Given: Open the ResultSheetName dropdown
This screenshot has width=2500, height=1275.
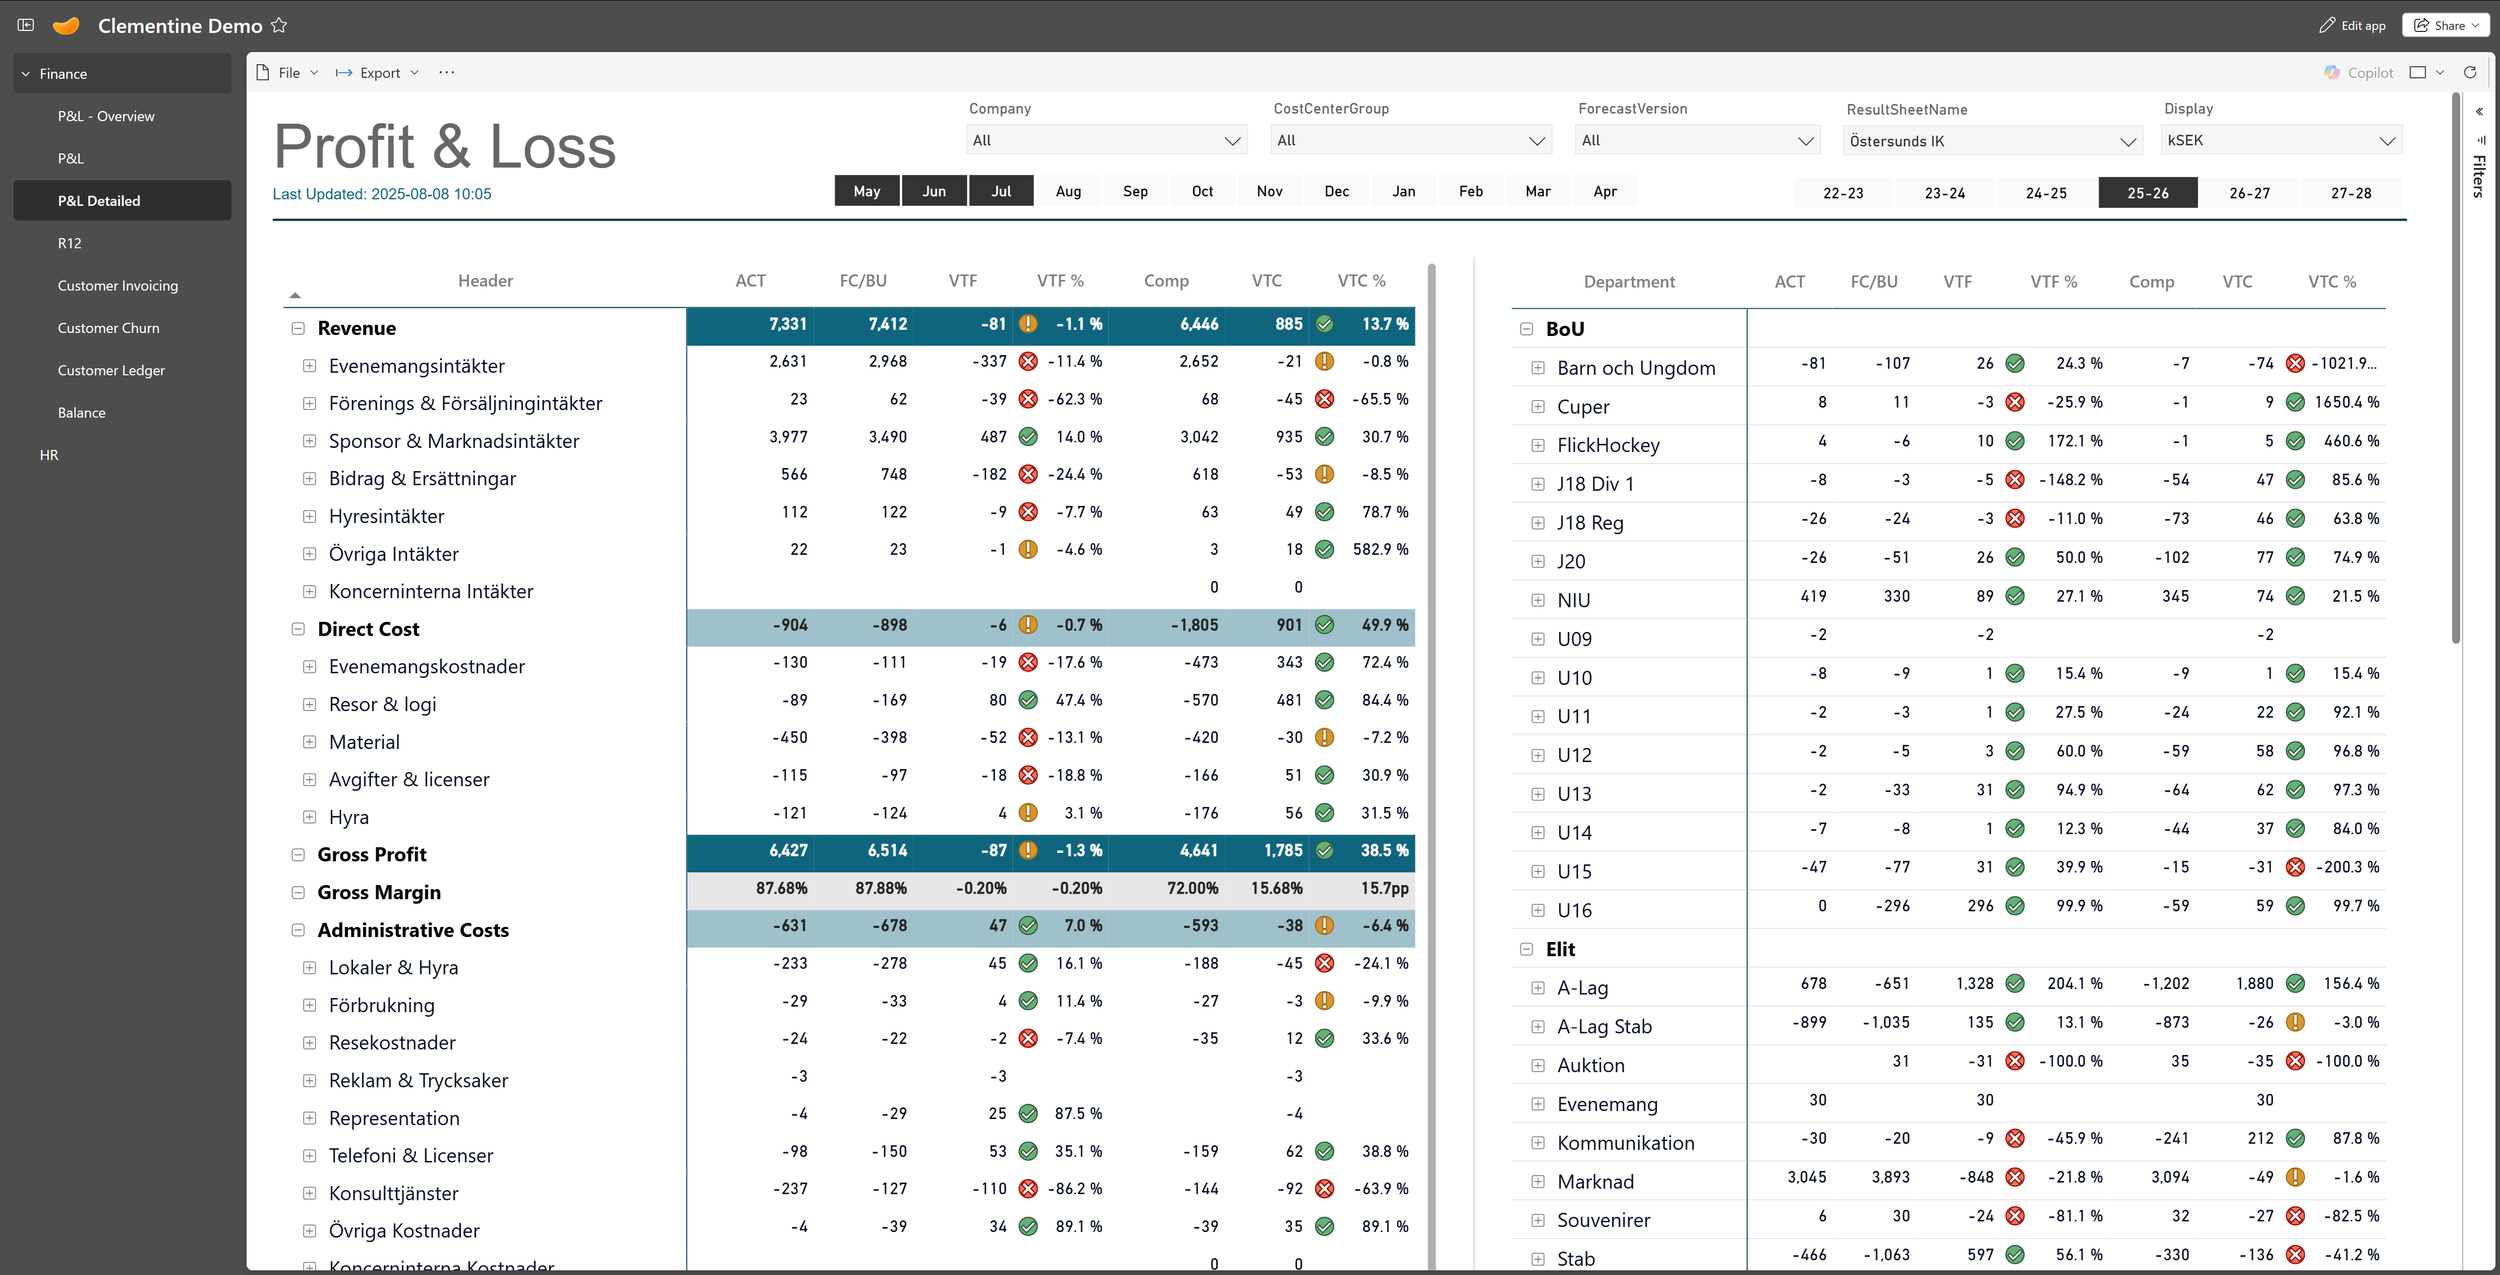Looking at the screenshot, I should coord(1992,141).
